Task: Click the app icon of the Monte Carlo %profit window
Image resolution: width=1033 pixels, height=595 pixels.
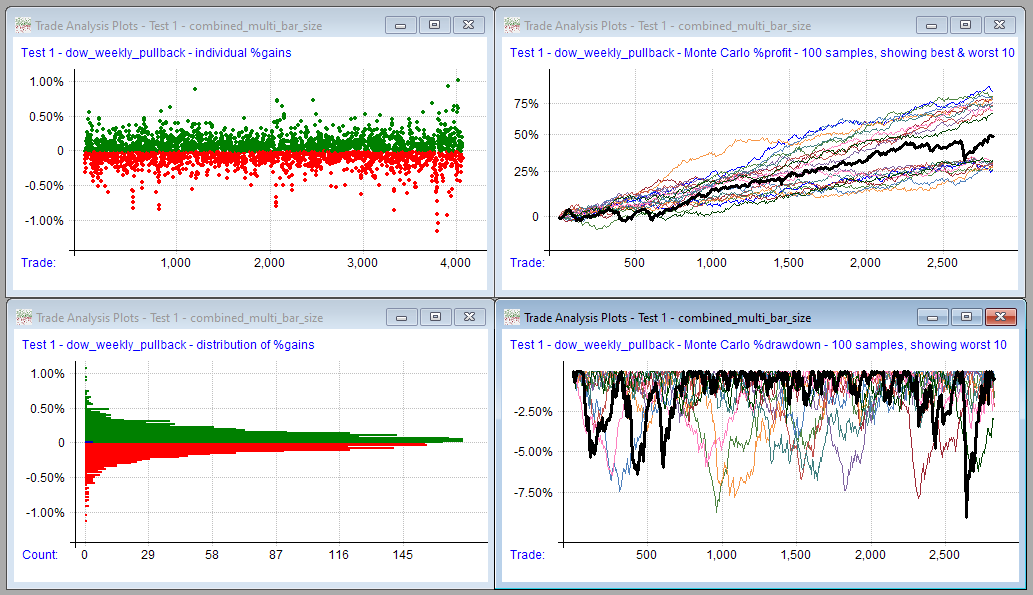Action: 511,25
